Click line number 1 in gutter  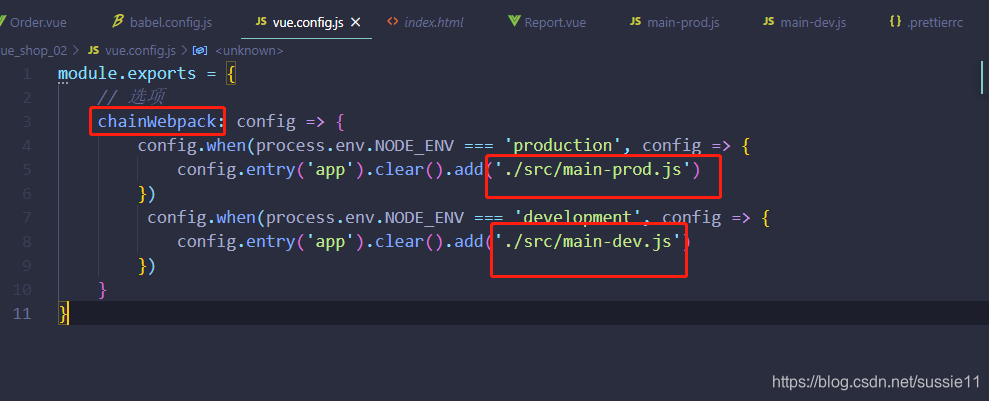point(26,74)
